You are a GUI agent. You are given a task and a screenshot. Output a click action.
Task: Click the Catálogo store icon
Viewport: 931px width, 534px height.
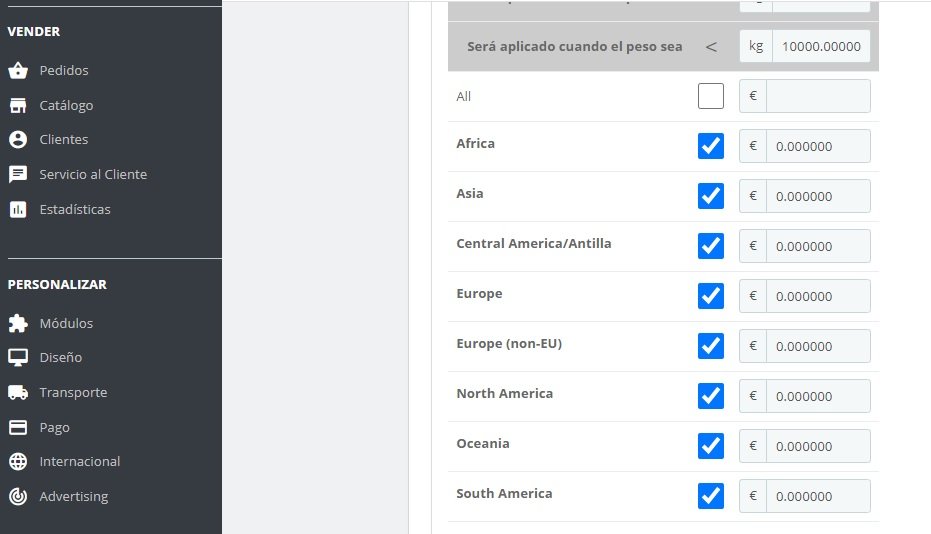(18, 106)
